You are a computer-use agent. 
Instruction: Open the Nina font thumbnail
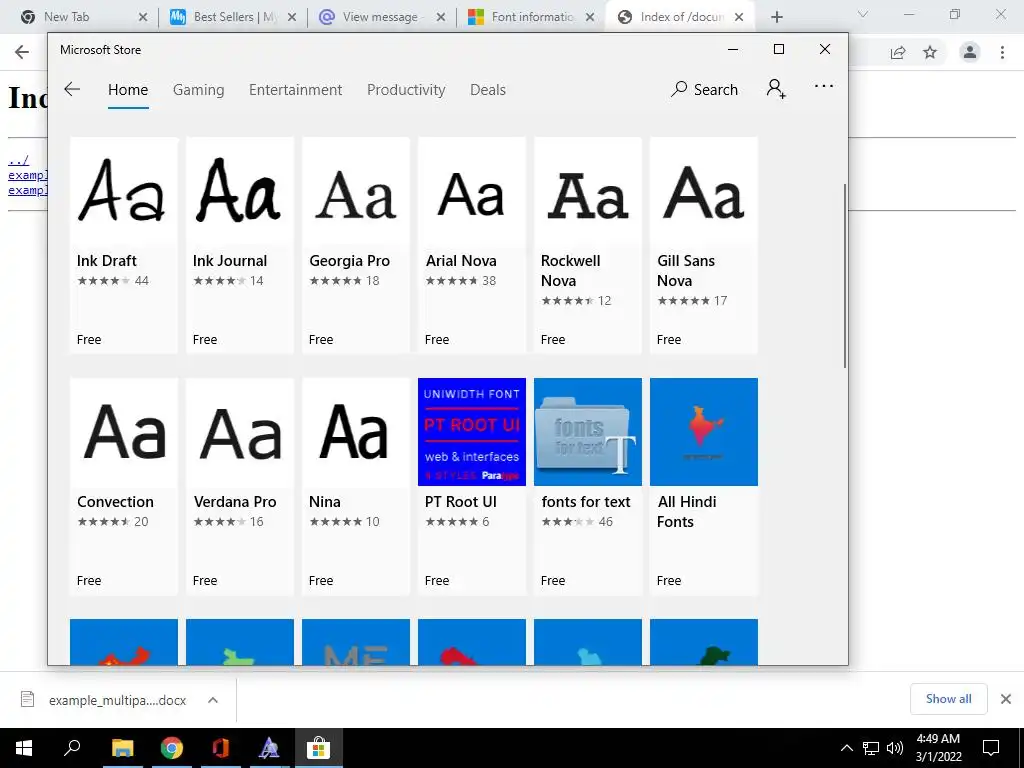356,432
